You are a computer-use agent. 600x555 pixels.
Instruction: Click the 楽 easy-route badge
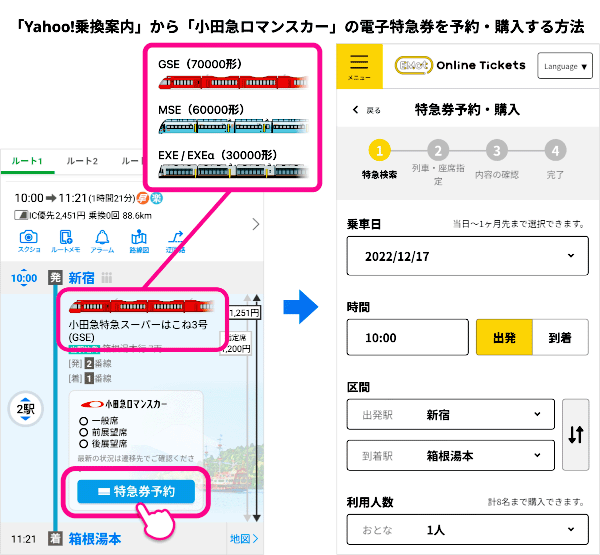pos(156,198)
